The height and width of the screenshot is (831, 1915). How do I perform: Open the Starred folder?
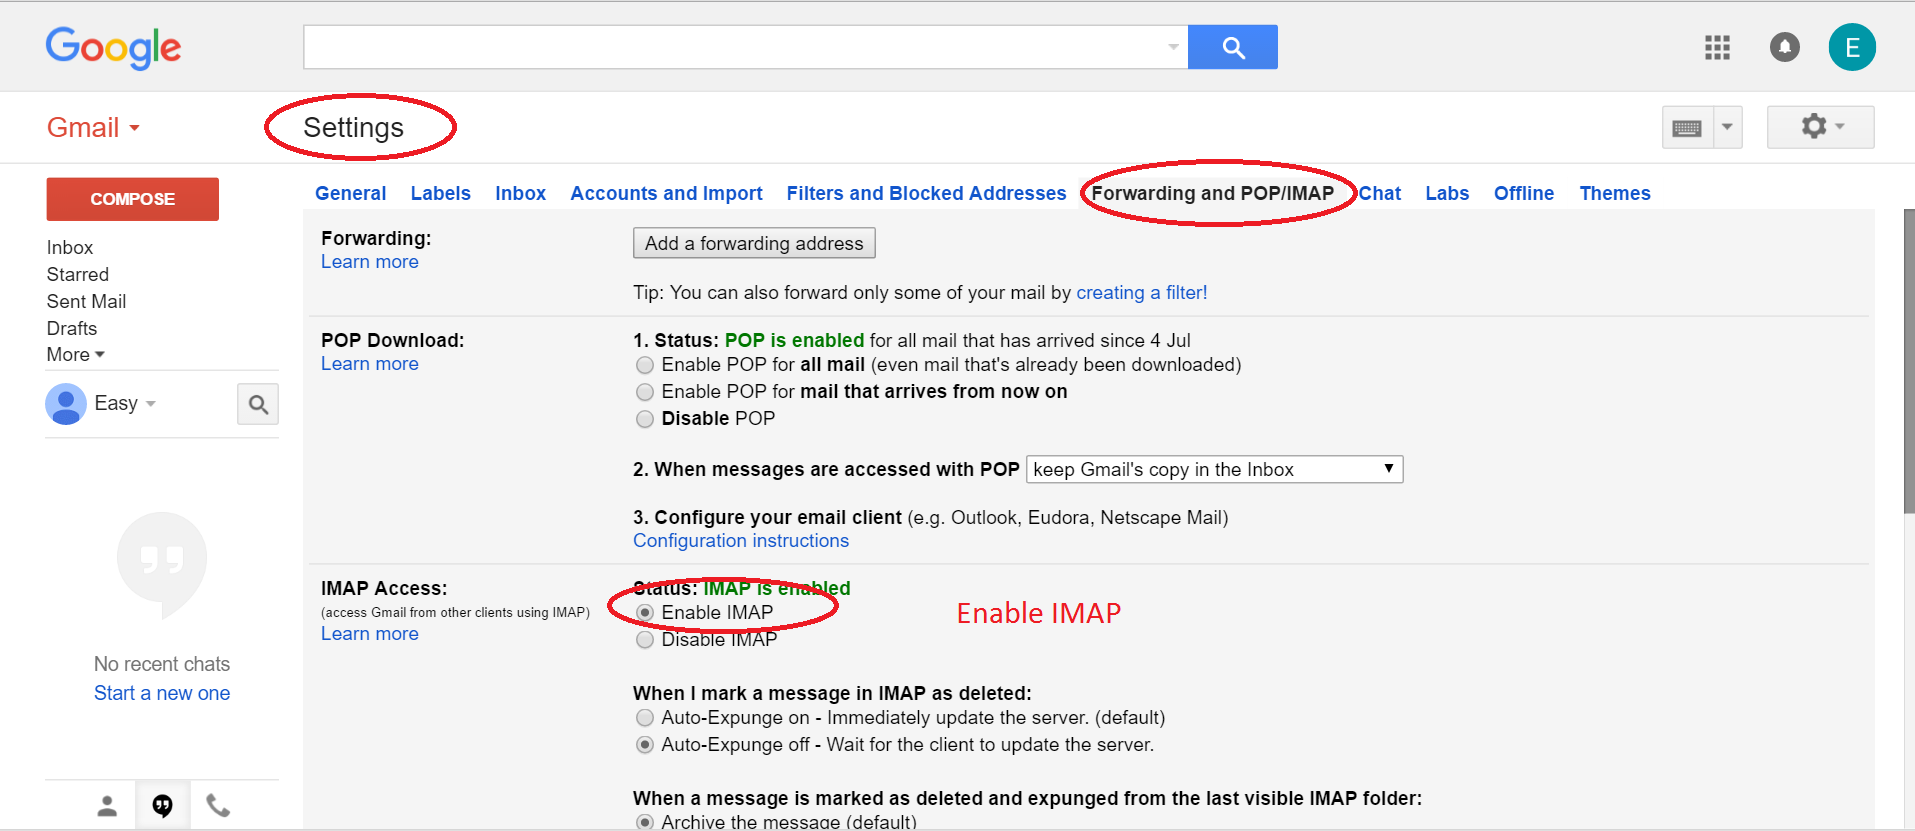[x=77, y=275]
